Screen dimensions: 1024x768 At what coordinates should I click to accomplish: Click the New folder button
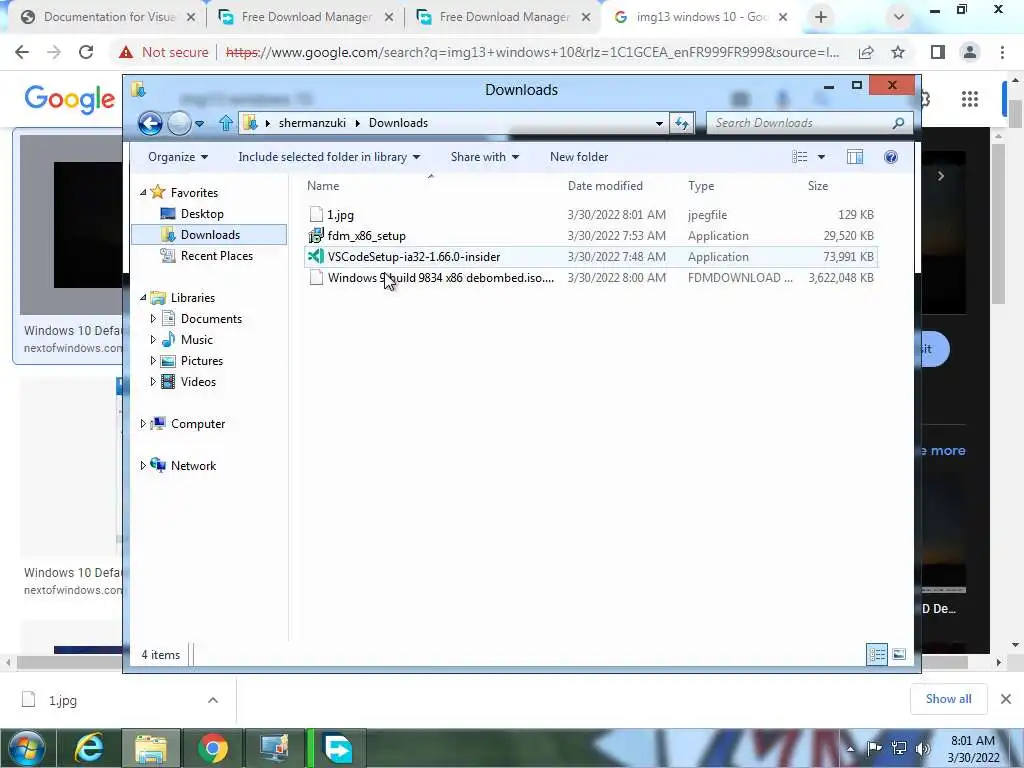[579, 157]
